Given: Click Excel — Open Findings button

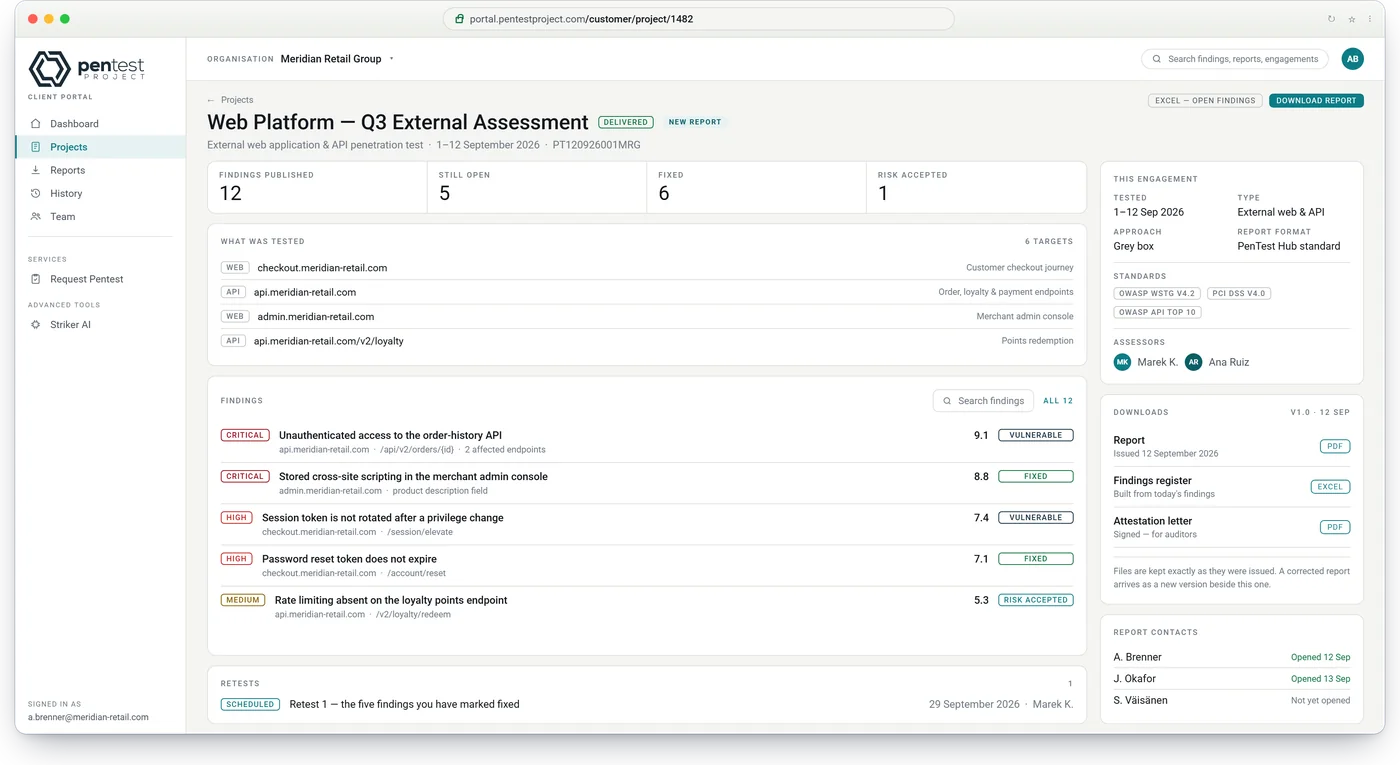Looking at the screenshot, I should pyautogui.click(x=1205, y=101).
